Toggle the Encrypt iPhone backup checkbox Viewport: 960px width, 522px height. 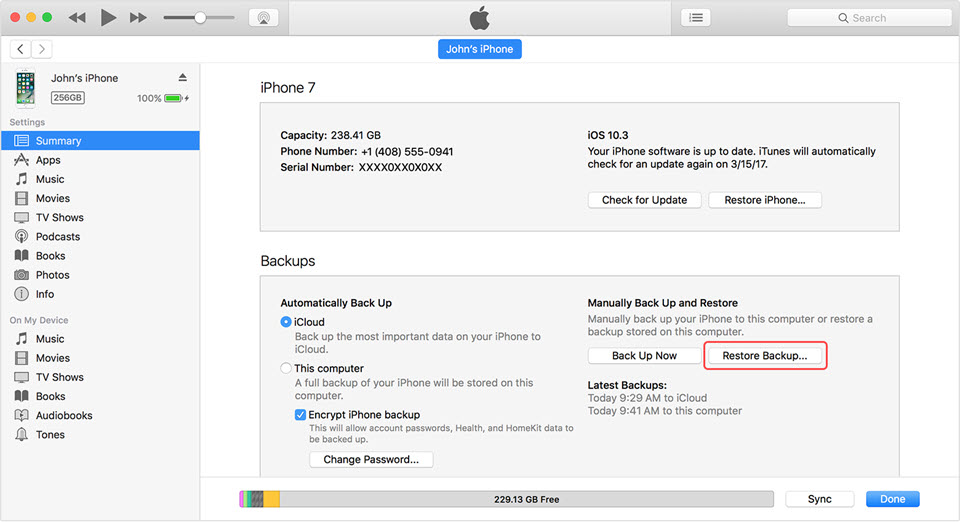(300, 415)
